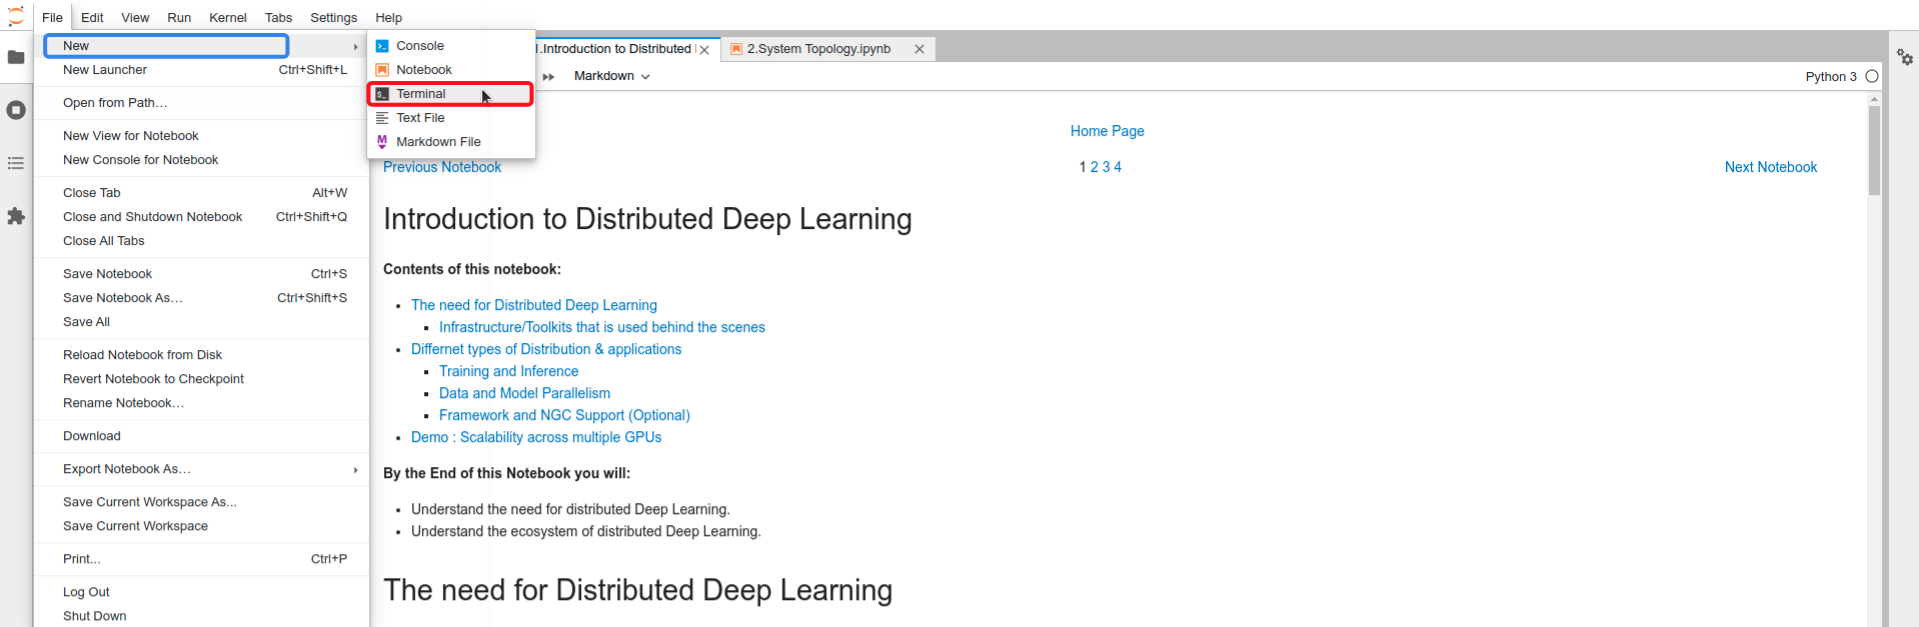
Task: Click the restart and run all fast-forward icon
Action: [548, 77]
